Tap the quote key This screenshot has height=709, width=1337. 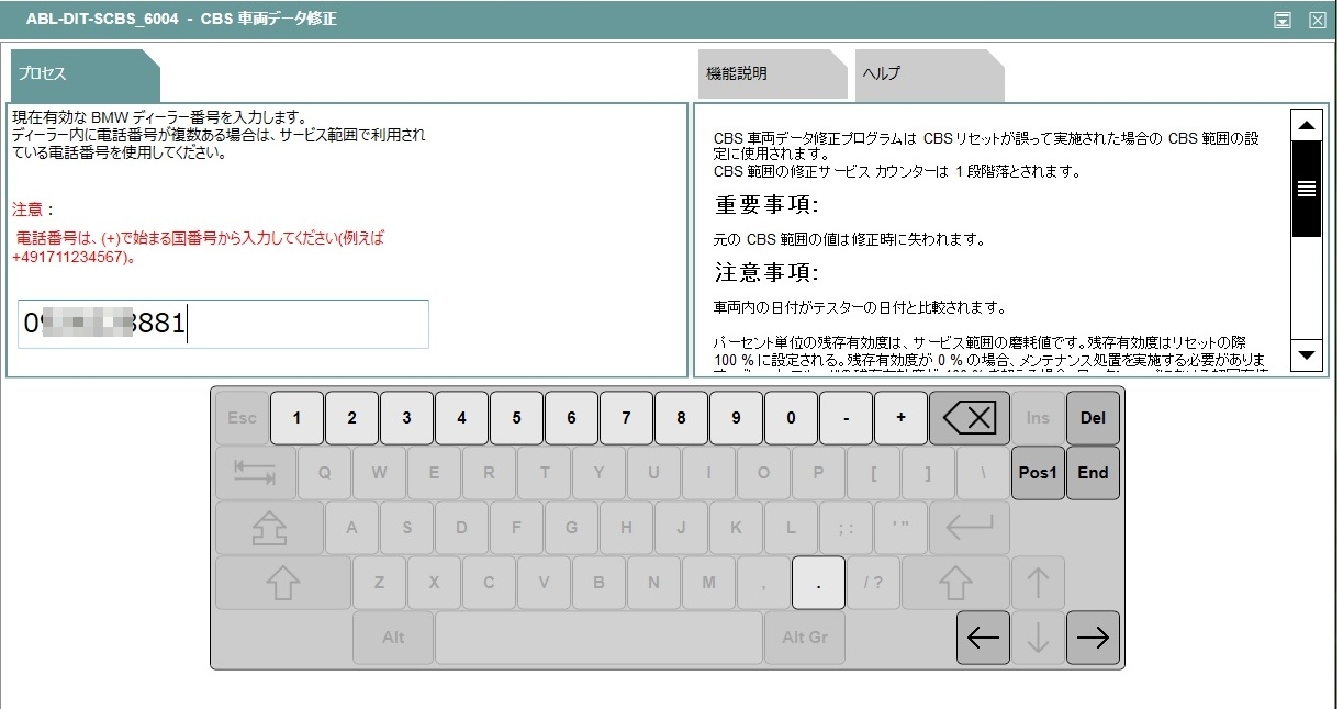tap(900, 528)
